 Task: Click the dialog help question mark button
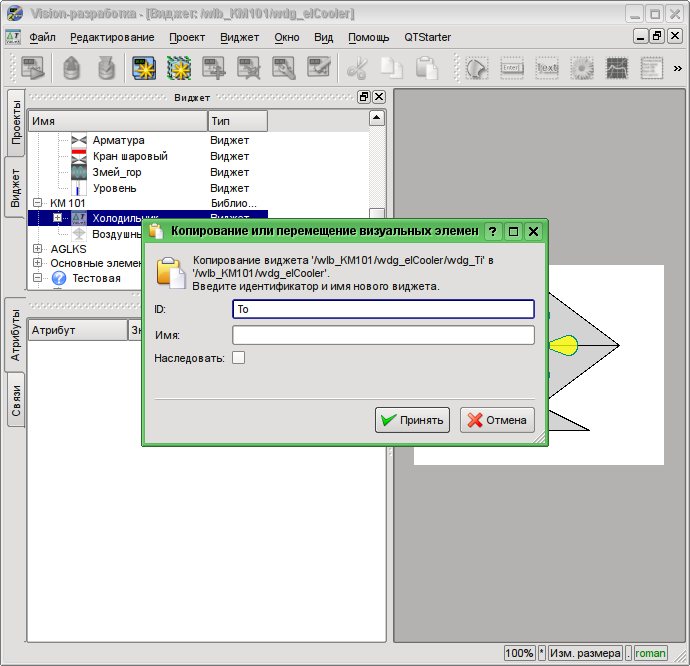click(x=492, y=231)
